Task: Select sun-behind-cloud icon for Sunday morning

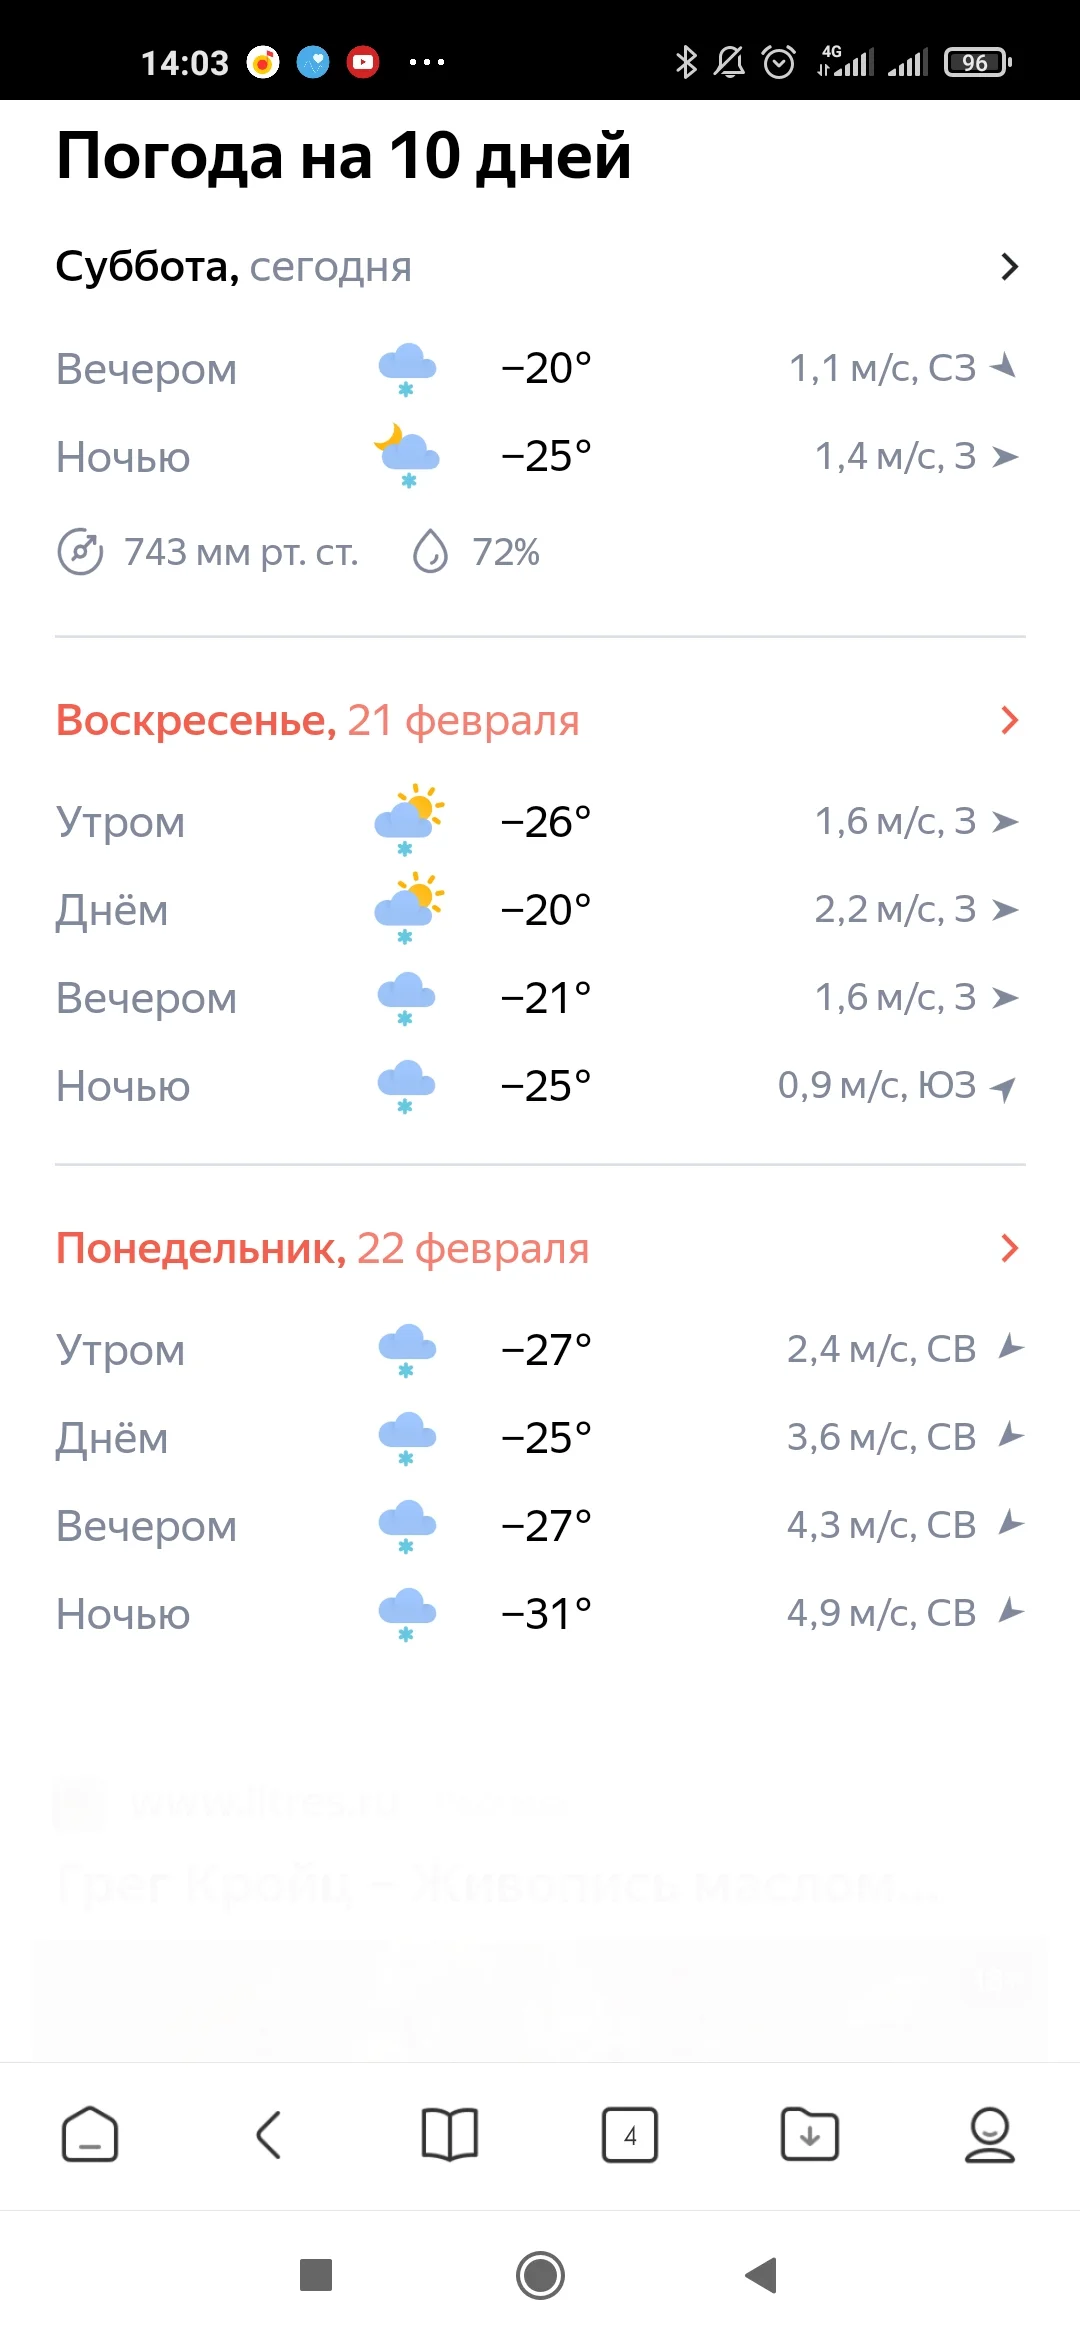Action: (x=405, y=820)
